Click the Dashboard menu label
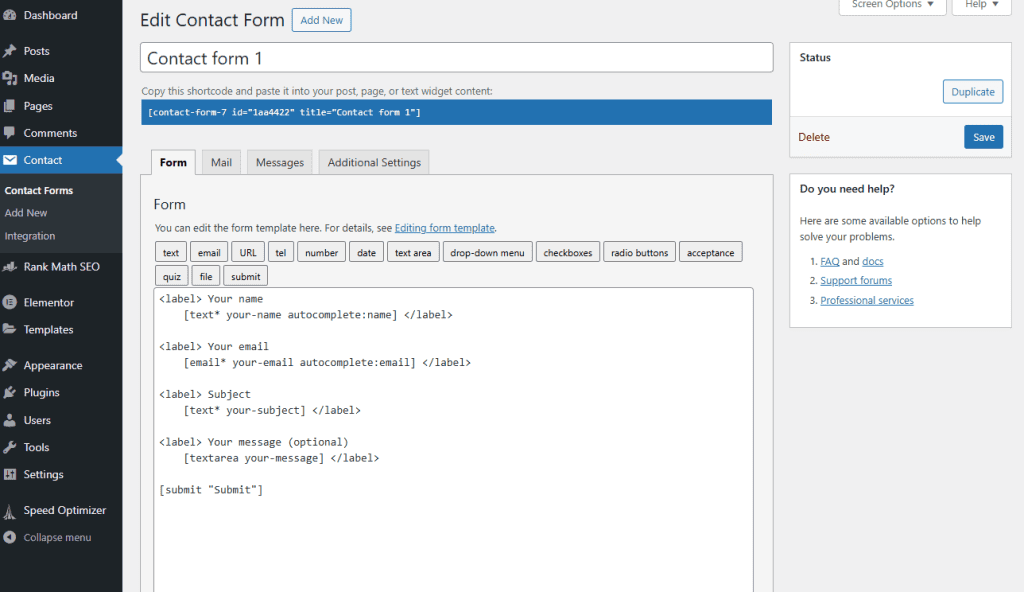Image resolution: width=1024 pixels, height=592 pixels. [50, 15]
